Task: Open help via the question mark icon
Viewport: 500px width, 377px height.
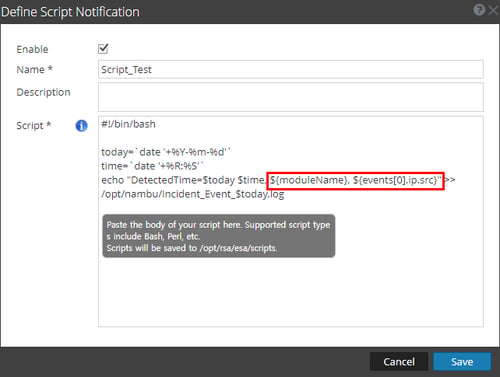Action: pyautogui.click(x=479, y=10)
